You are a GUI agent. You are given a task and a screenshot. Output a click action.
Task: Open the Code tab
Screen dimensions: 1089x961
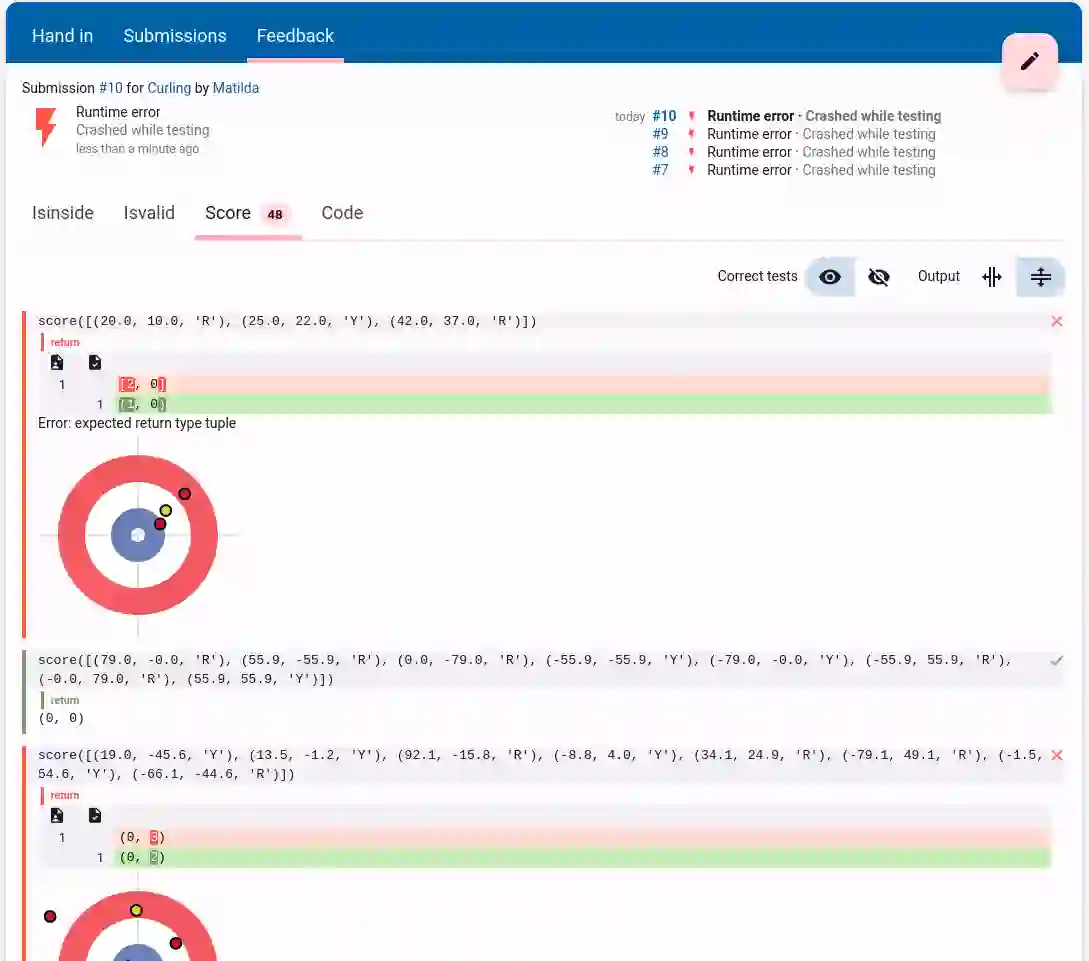pyautogui.click(x=342, y=212)
